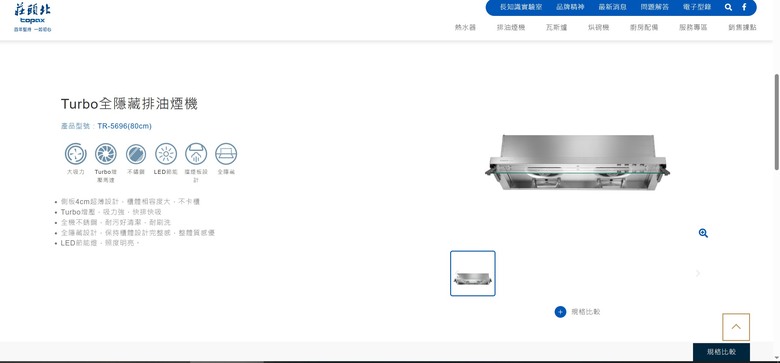
Task: Open the Facebook icon link
Action: point(744,7)
